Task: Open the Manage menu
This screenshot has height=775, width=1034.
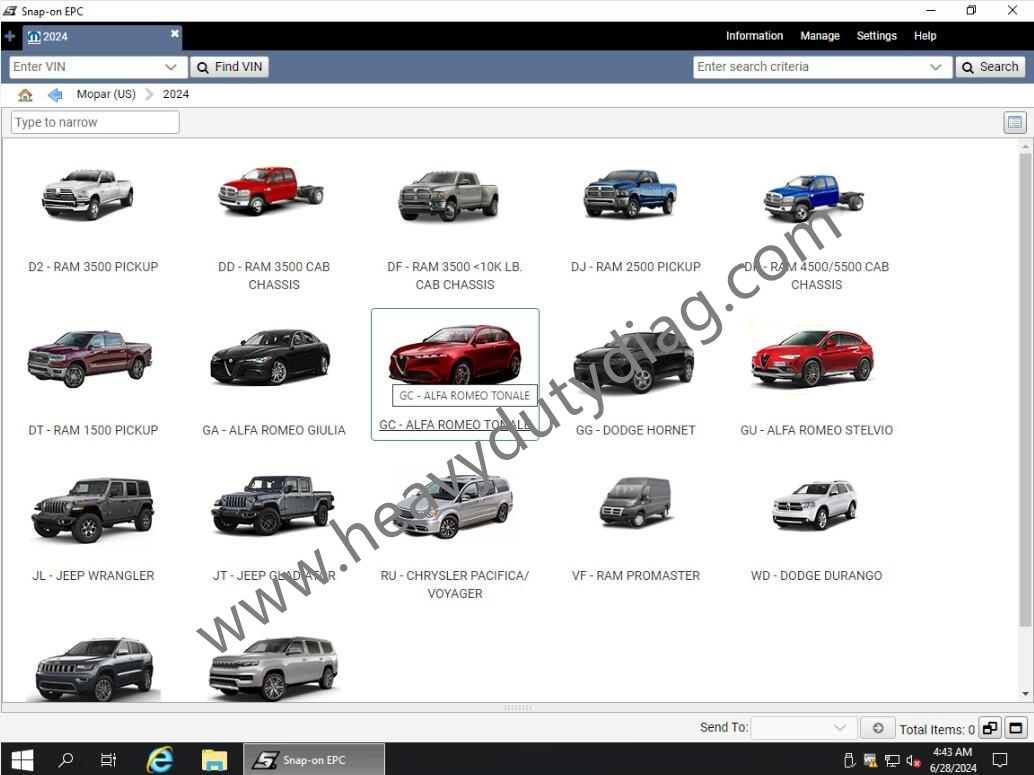Action: pos(820,36)
